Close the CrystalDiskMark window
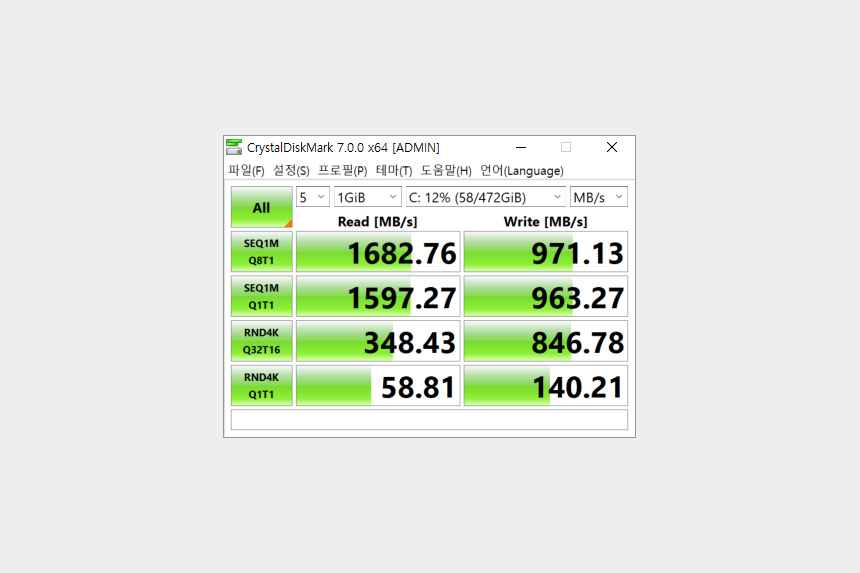This screenshot has height=573, width=860. (x=612, y=147)
